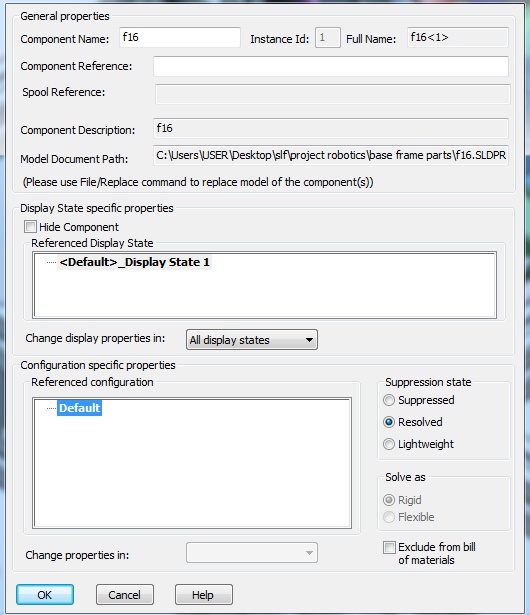Screen dimensions: 530x615
Task: Click the Referenced Display State label
Action: (x=92, y=243)
